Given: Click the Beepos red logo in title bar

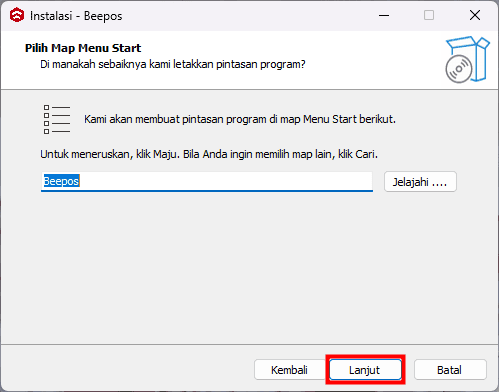Looking at the screenshot, I should (x=17, y=15).
